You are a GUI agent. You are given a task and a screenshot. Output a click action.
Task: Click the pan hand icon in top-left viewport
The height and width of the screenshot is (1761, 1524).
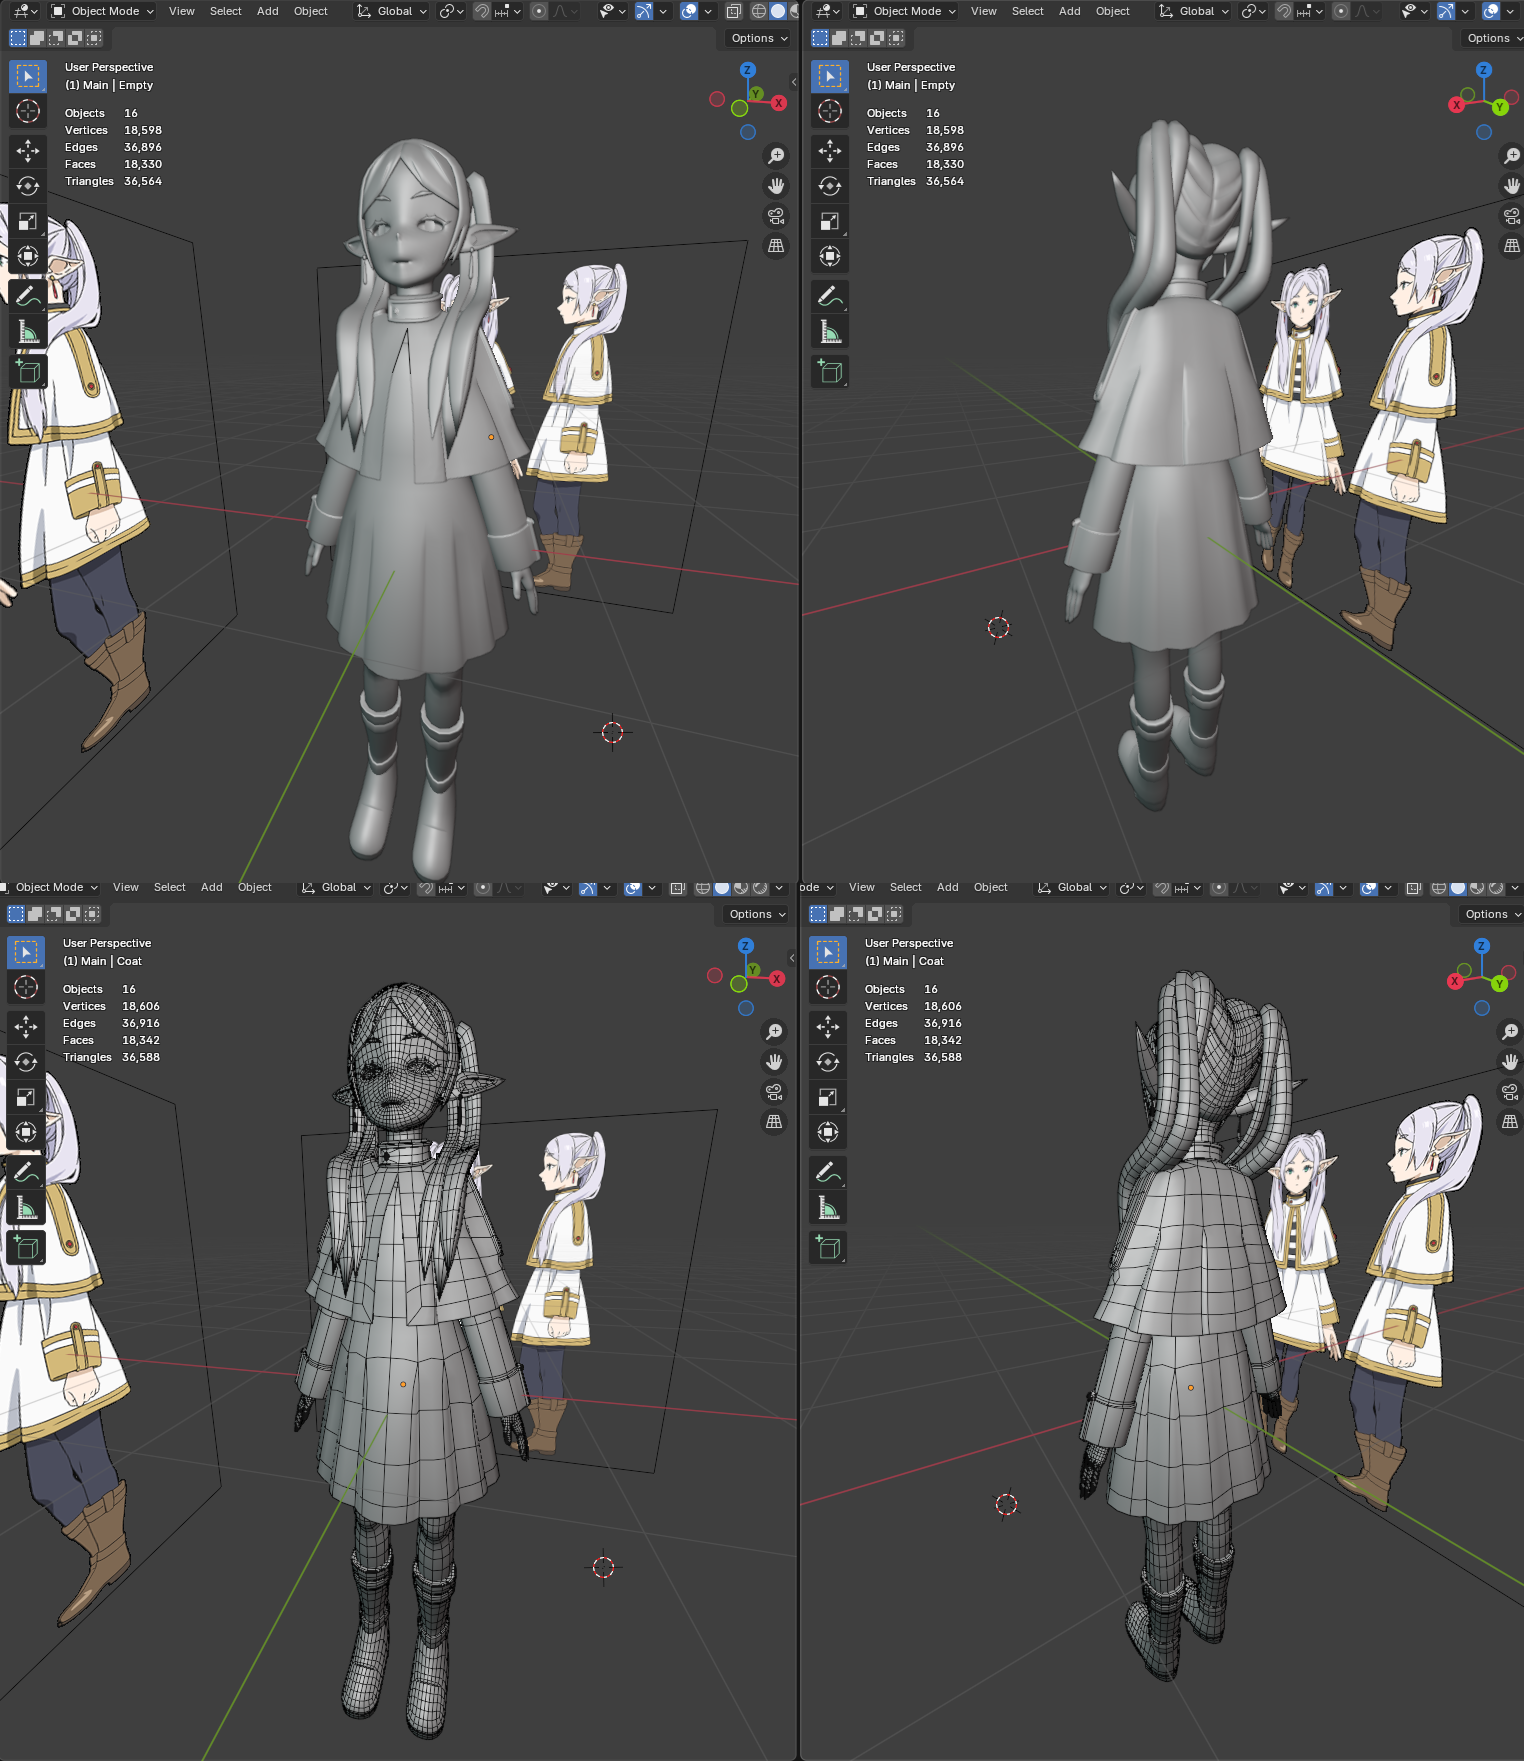click(776, 186)
